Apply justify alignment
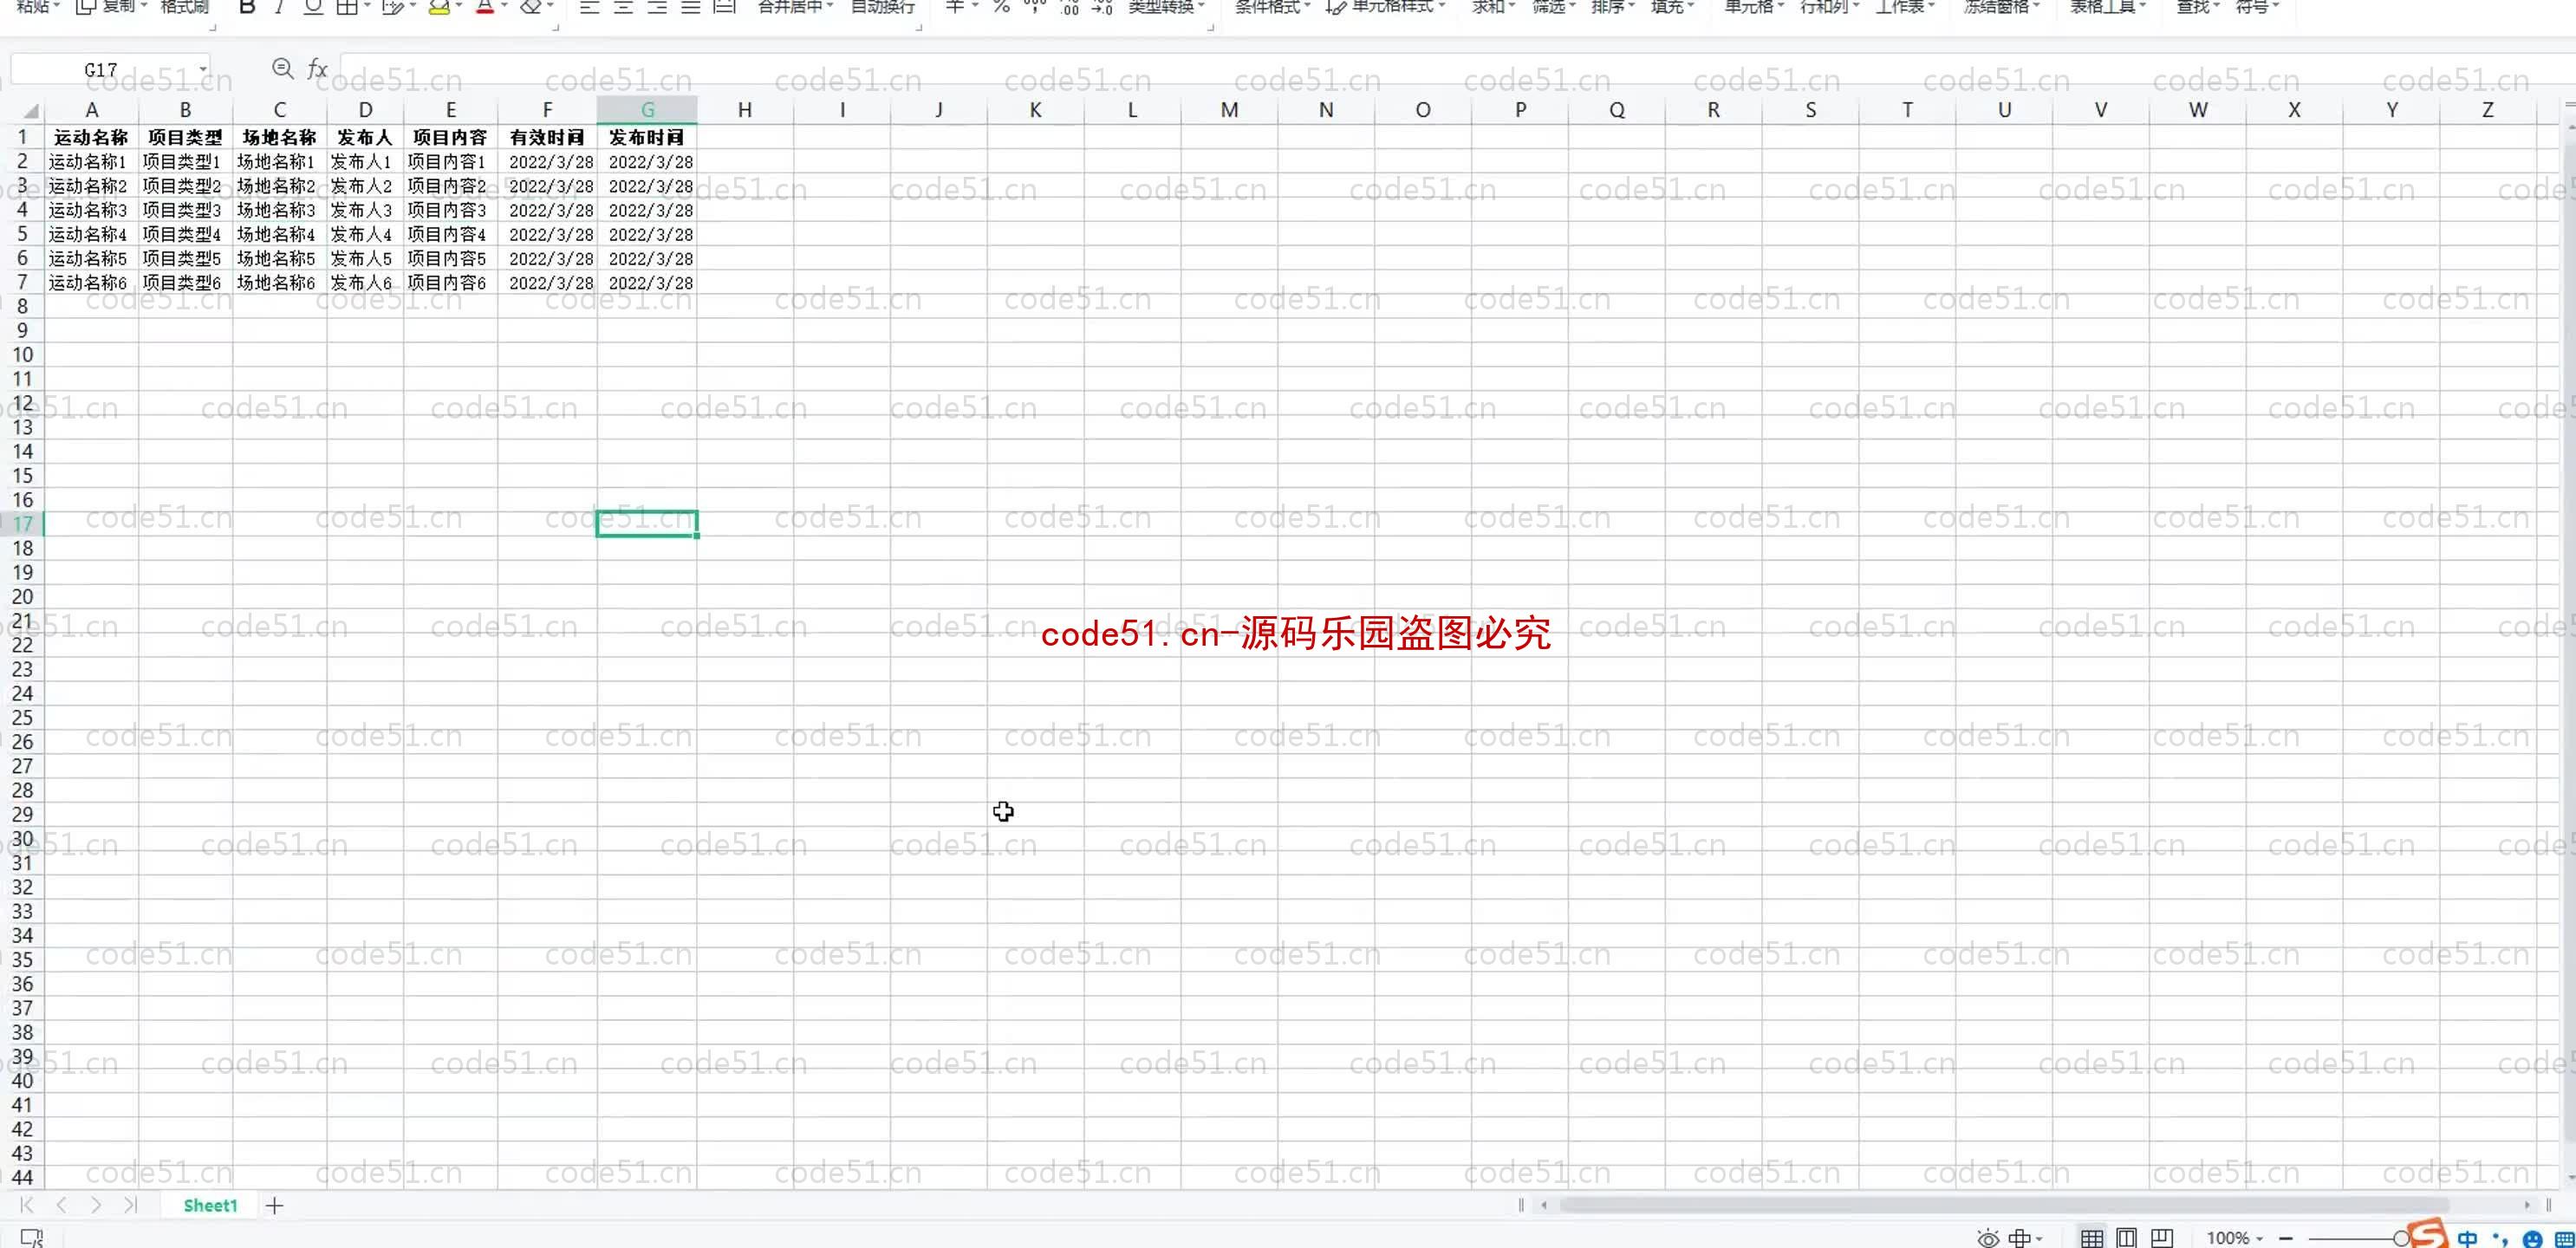Screen dimensions: 2576x1248 click(691, 7)
